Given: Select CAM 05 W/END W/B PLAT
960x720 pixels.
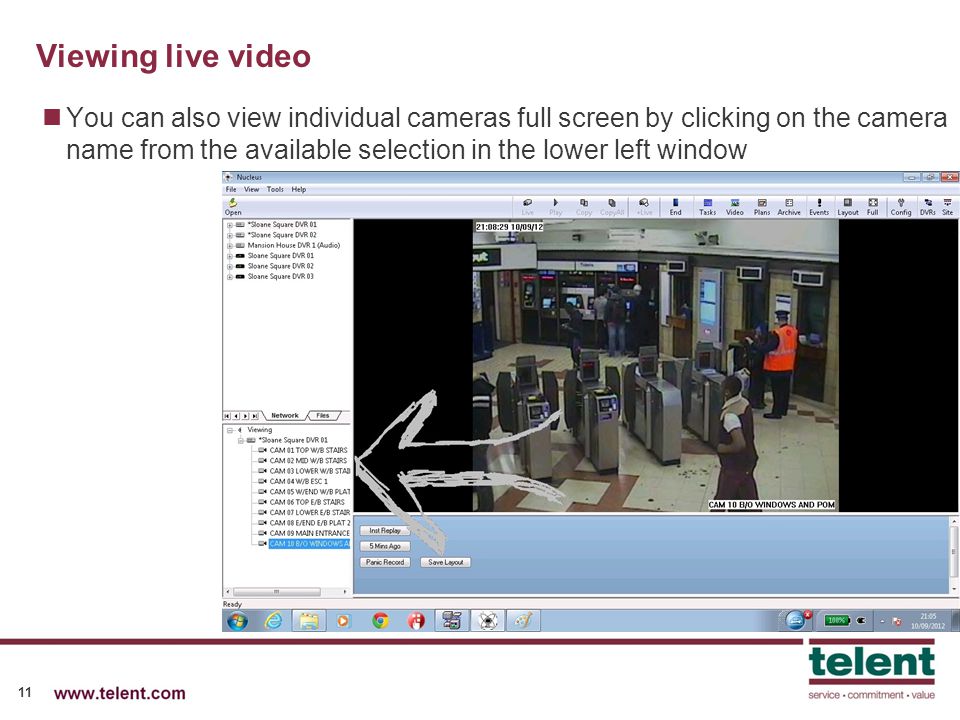Looking at the screenshot, I should click(310, 492).
